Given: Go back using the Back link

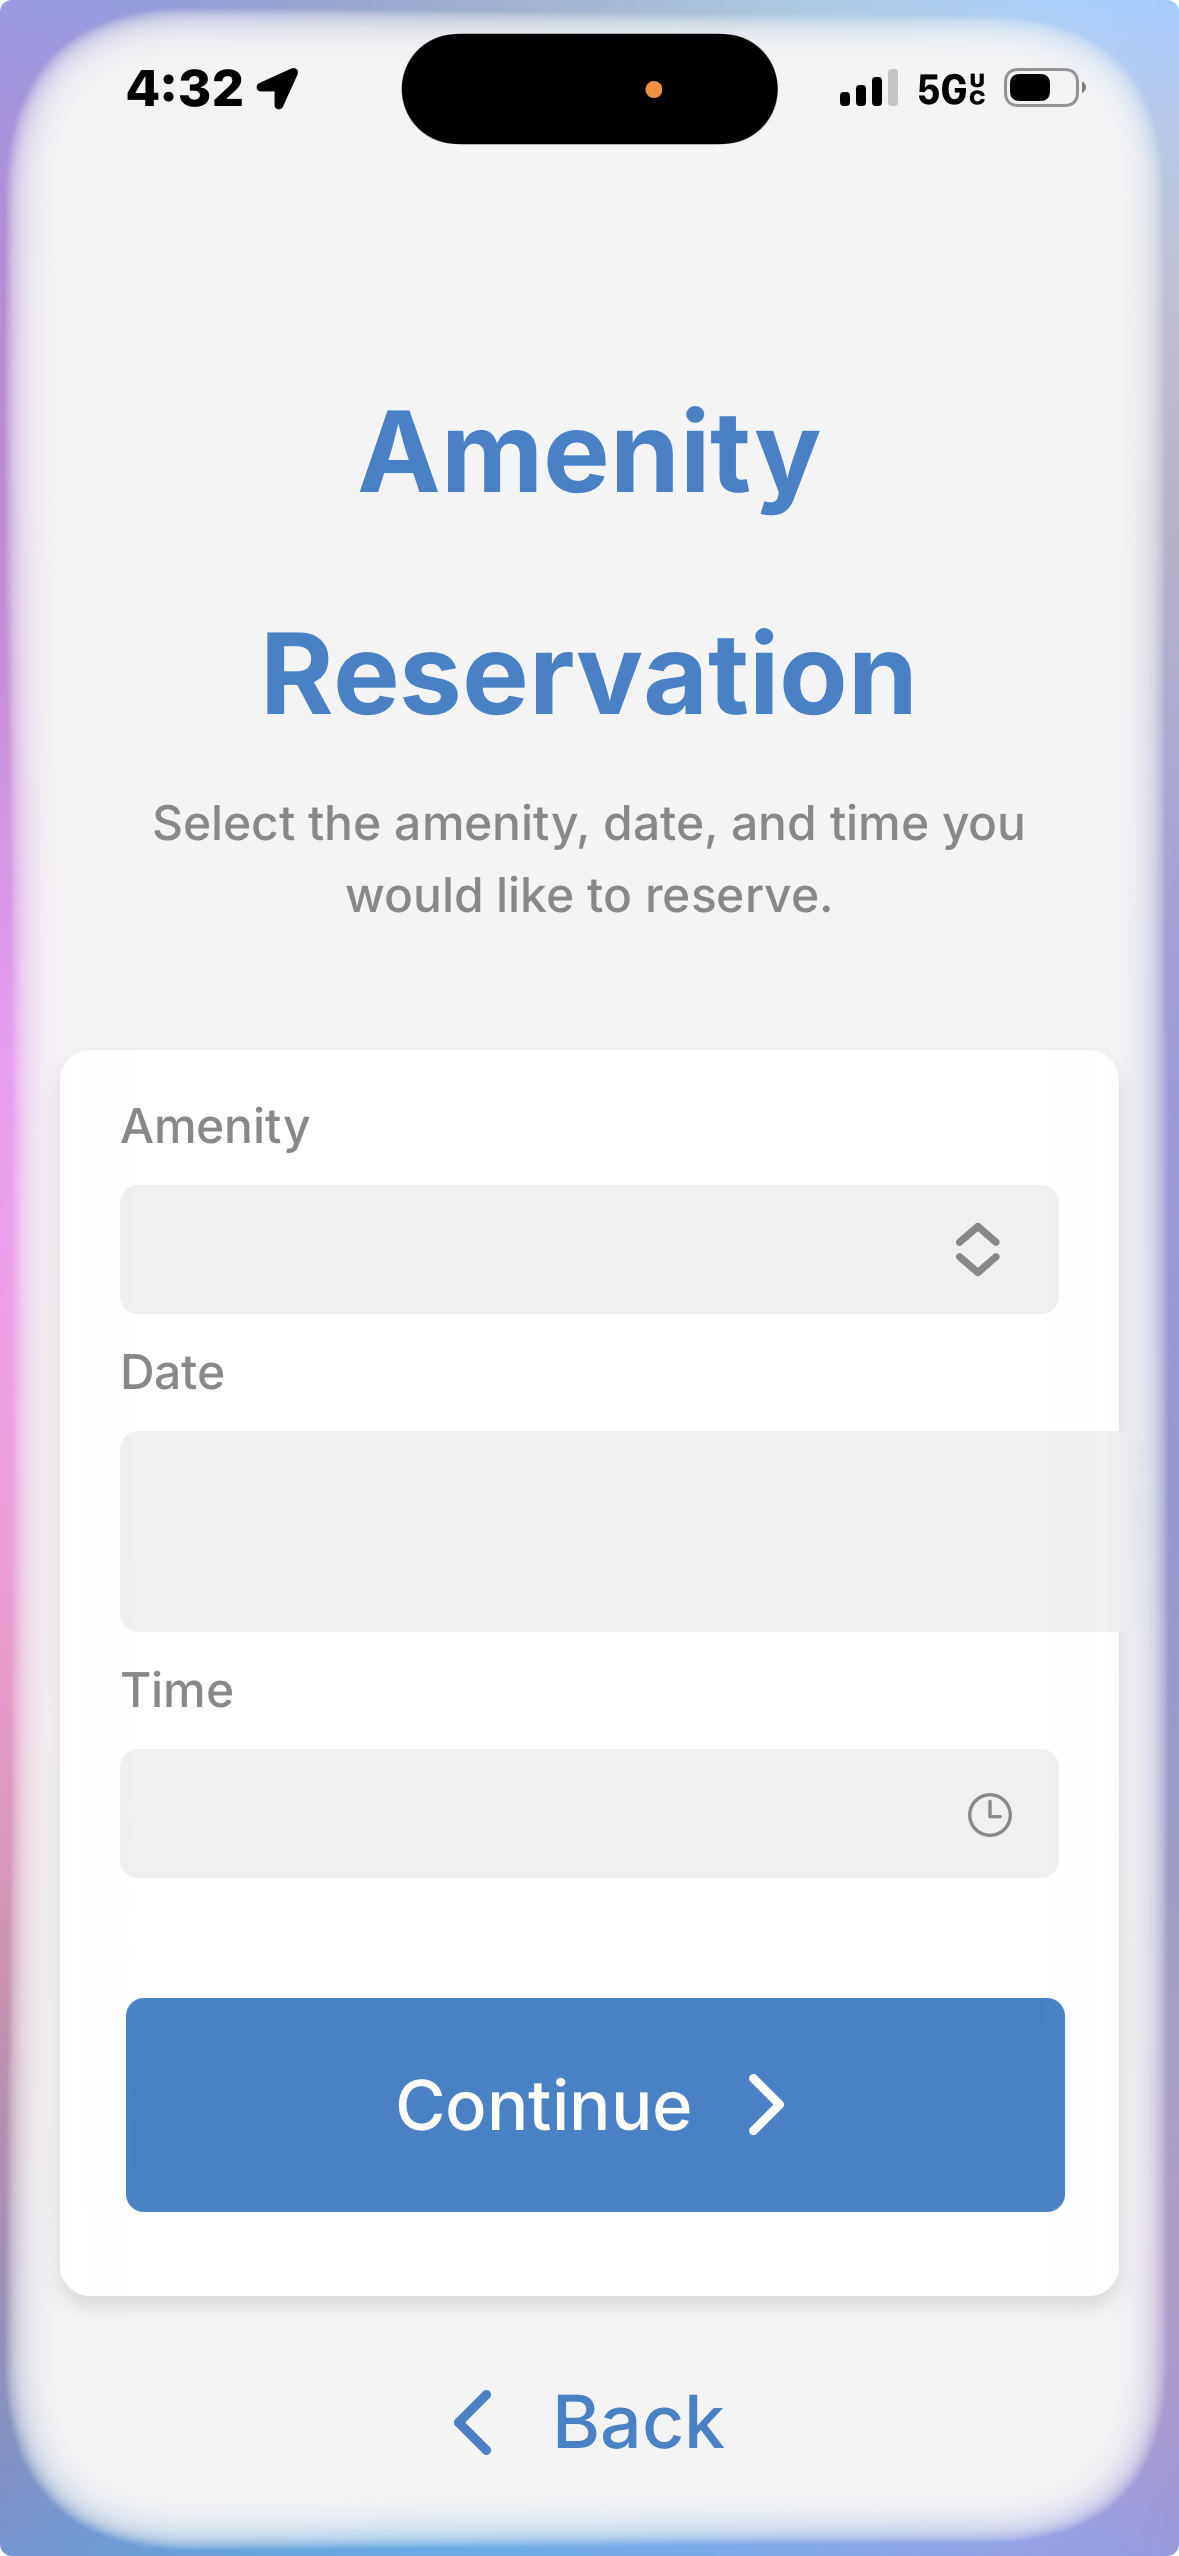Looking at the screenshot, I should pos(638,2422).
